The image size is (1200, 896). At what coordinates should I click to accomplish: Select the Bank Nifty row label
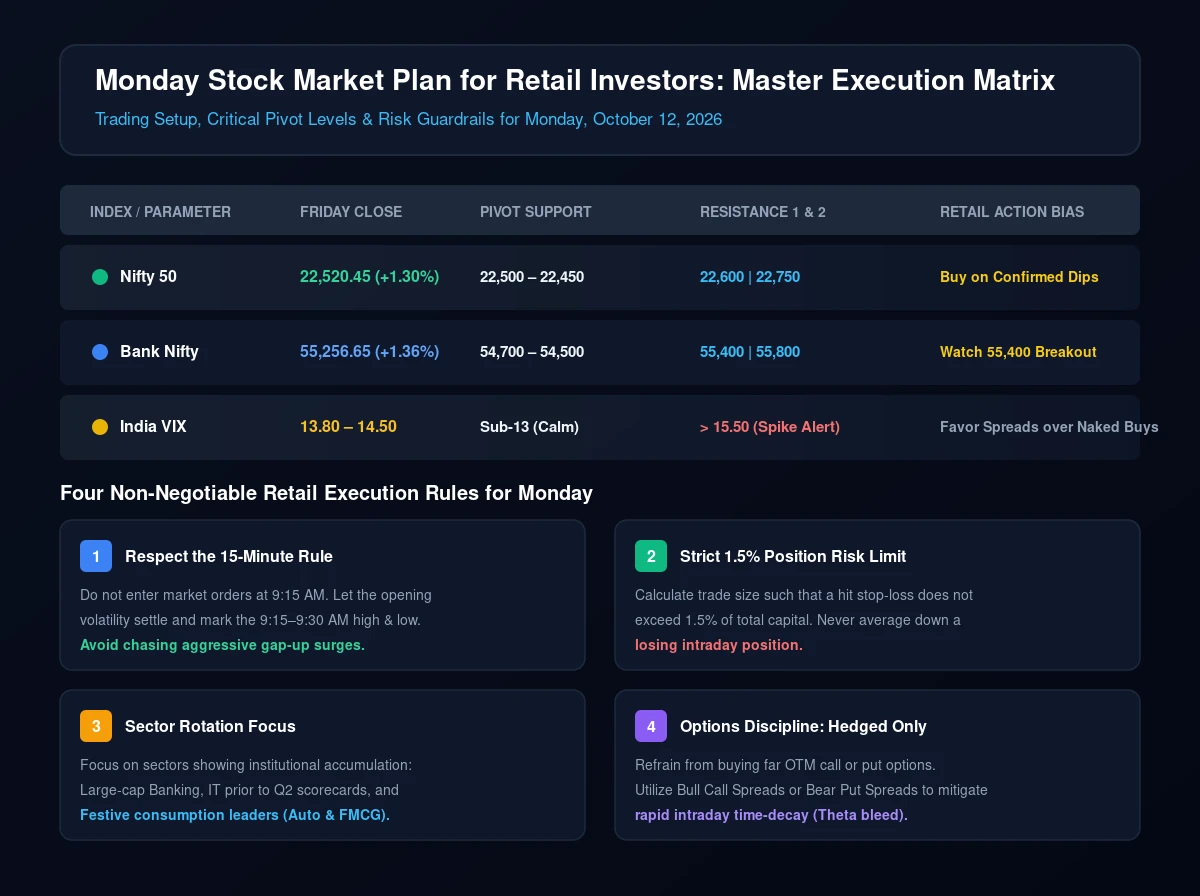click(159, 352)
